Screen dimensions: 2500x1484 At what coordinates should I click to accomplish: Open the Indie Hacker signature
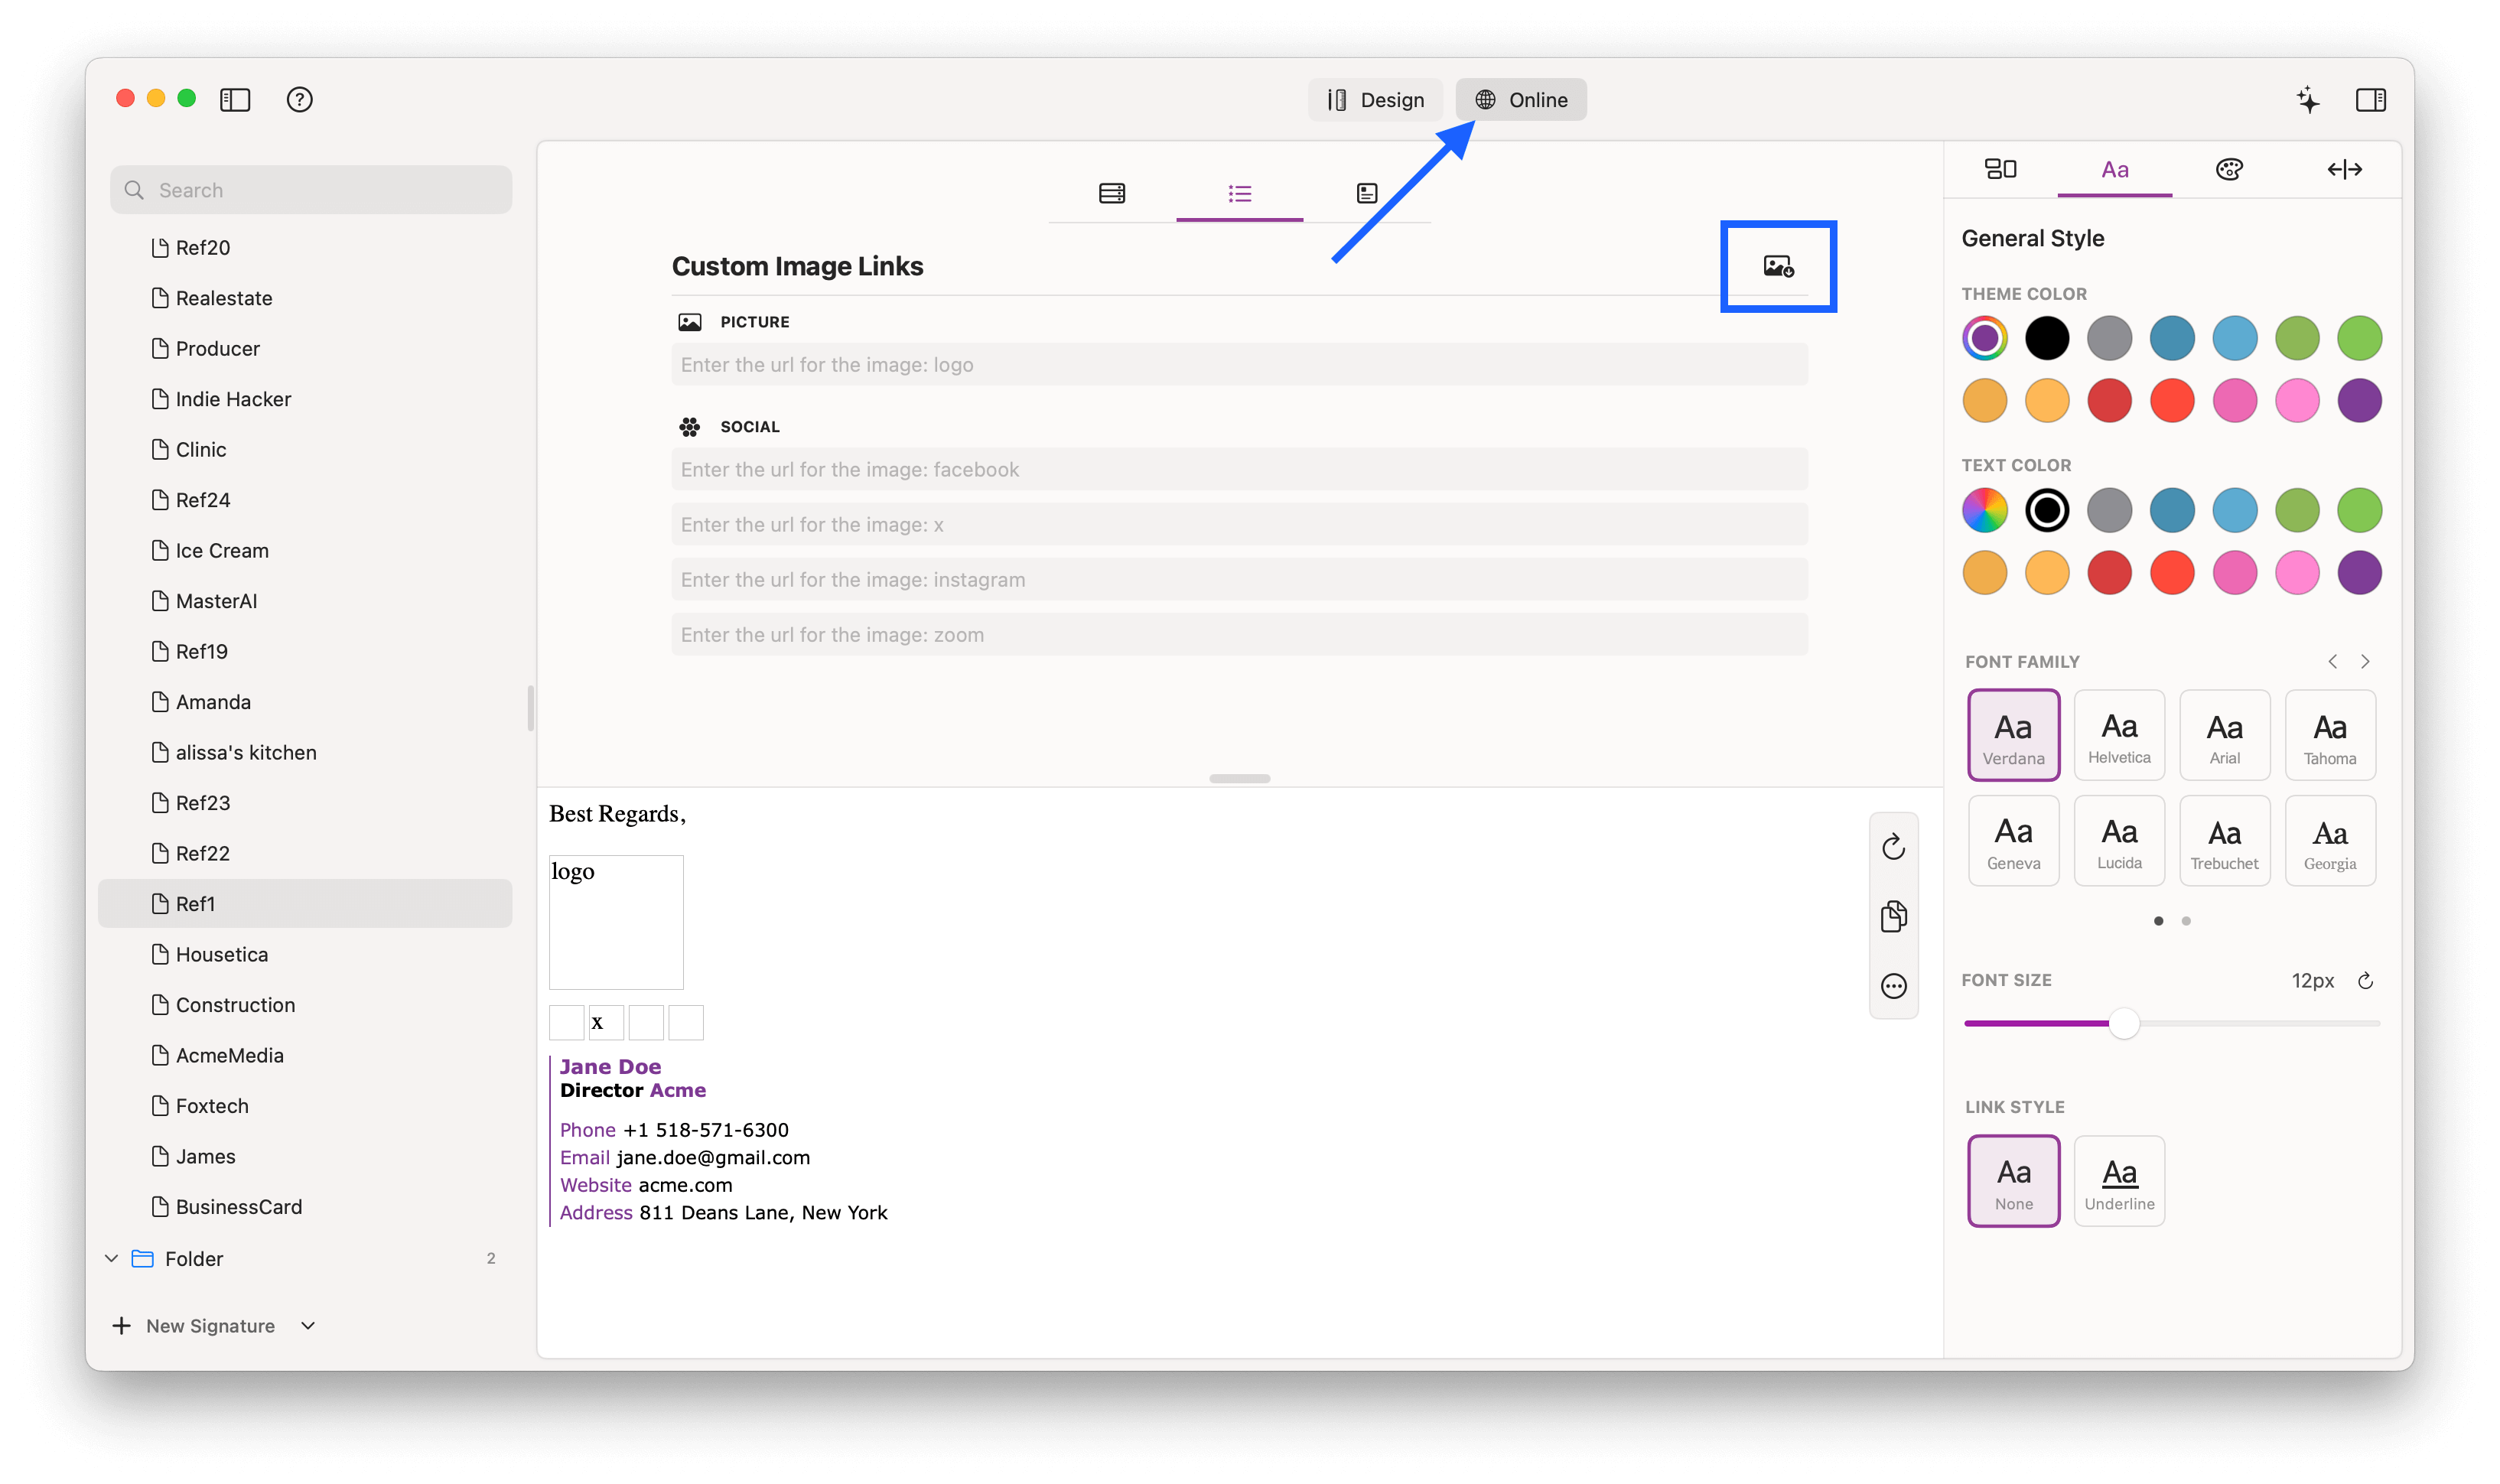tap(305, 399)
